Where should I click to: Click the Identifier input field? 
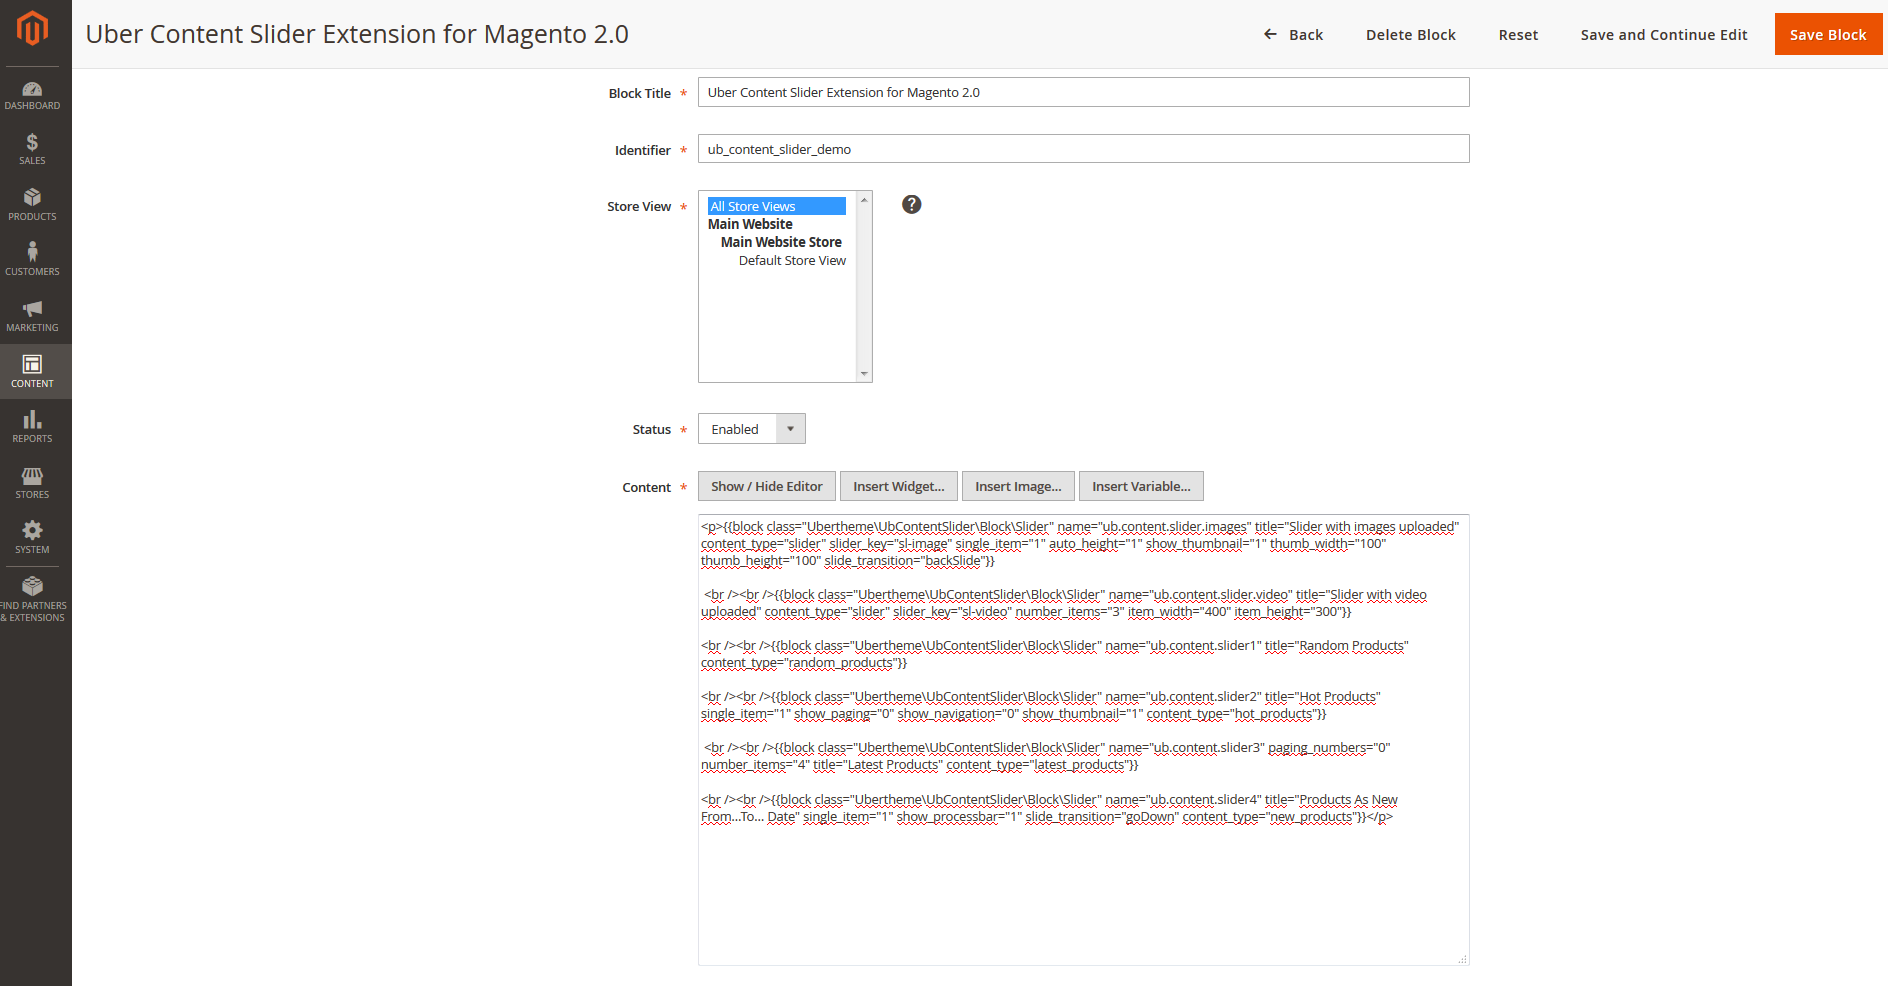(x=1083, y=149)
